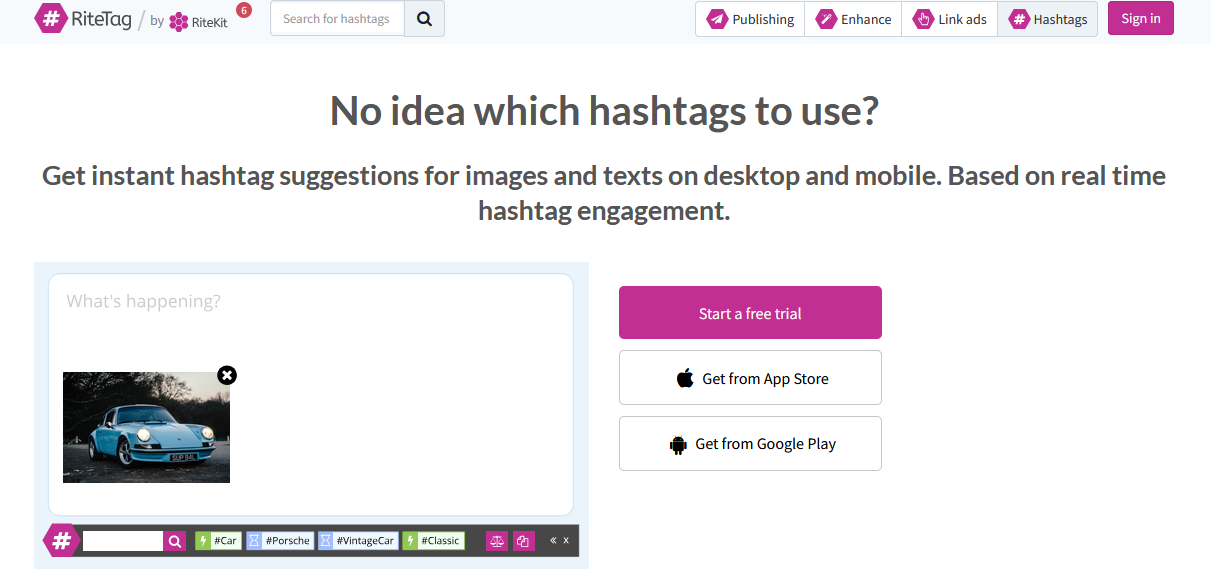Click the search icon in the hashtag bar
This screenshot has width=1211, height=581.
pos(175,541)
